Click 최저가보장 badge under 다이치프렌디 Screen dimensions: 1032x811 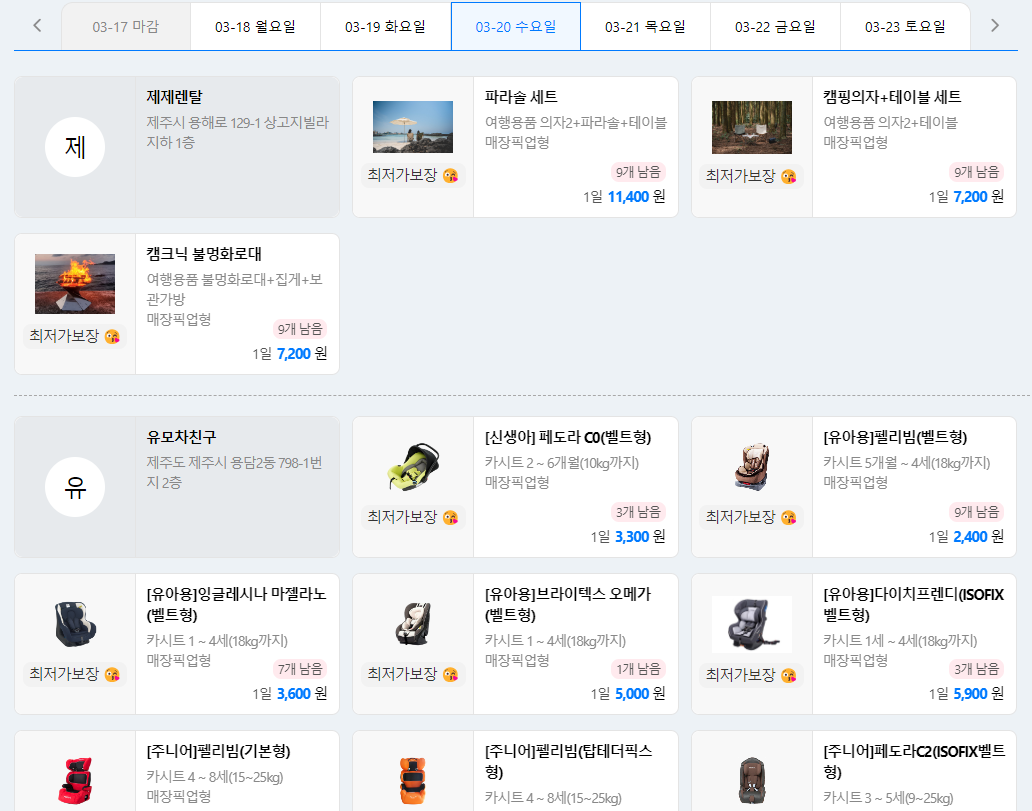point(752,674)
